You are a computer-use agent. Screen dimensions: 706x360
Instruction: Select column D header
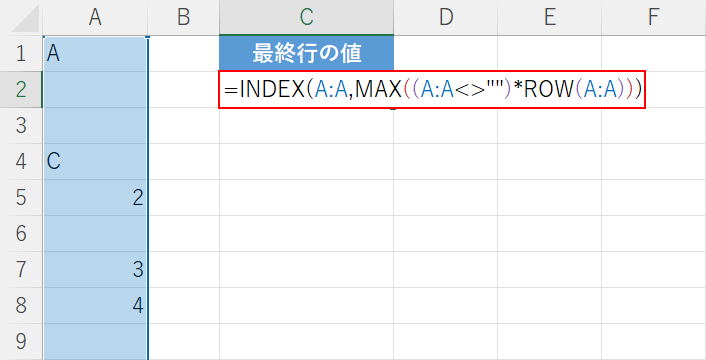pyautogui.click(x=446, y=18)
